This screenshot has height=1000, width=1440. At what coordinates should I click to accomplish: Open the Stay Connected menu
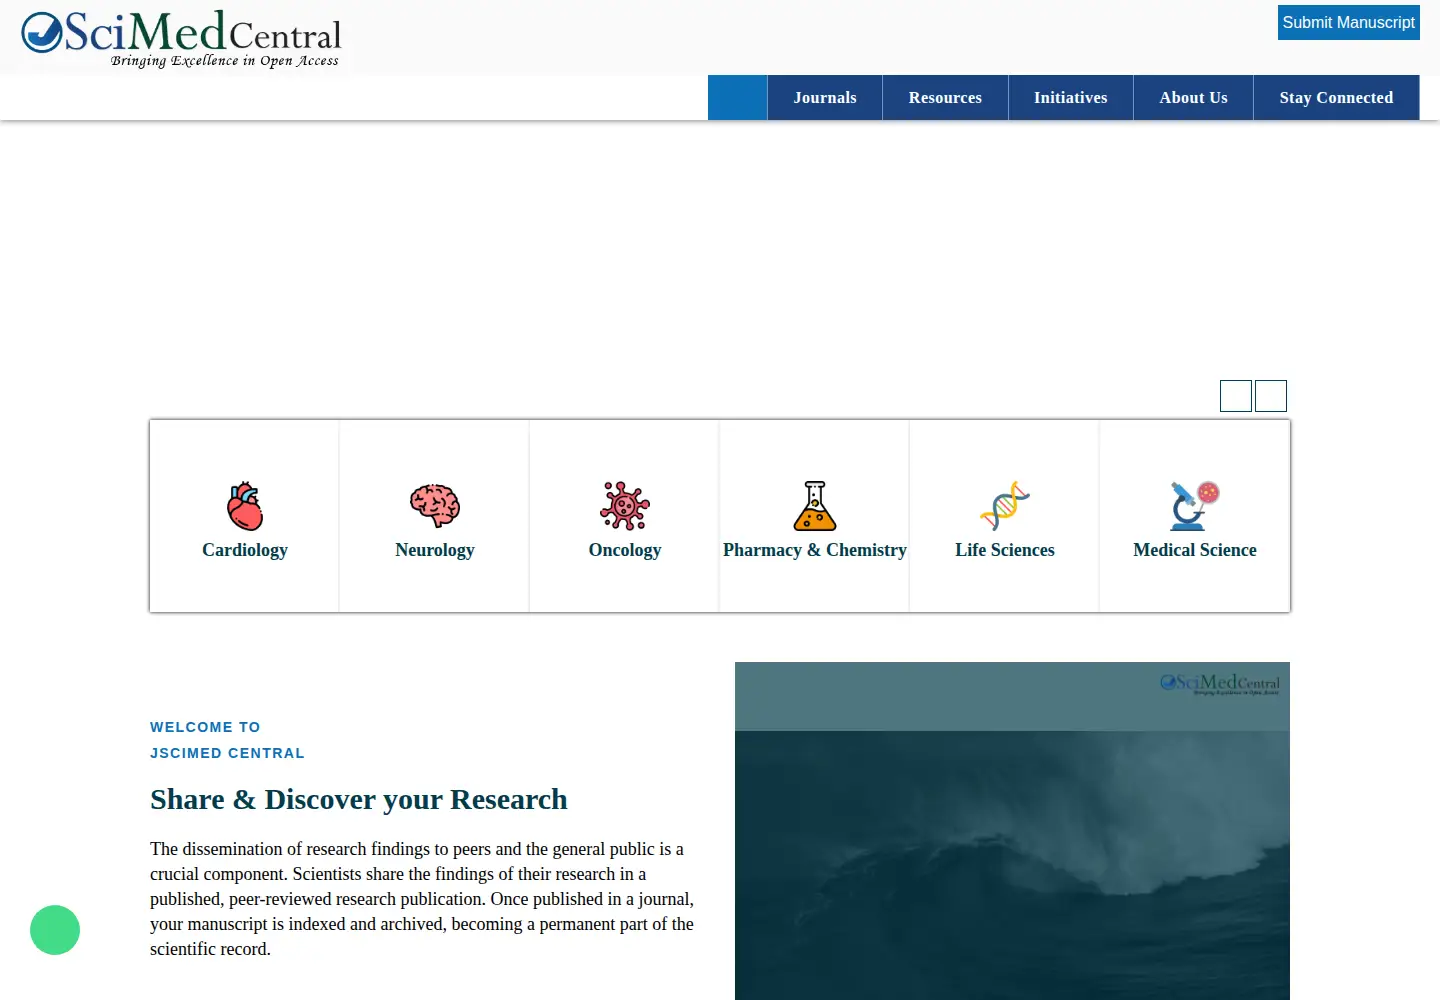(1336, 98)
